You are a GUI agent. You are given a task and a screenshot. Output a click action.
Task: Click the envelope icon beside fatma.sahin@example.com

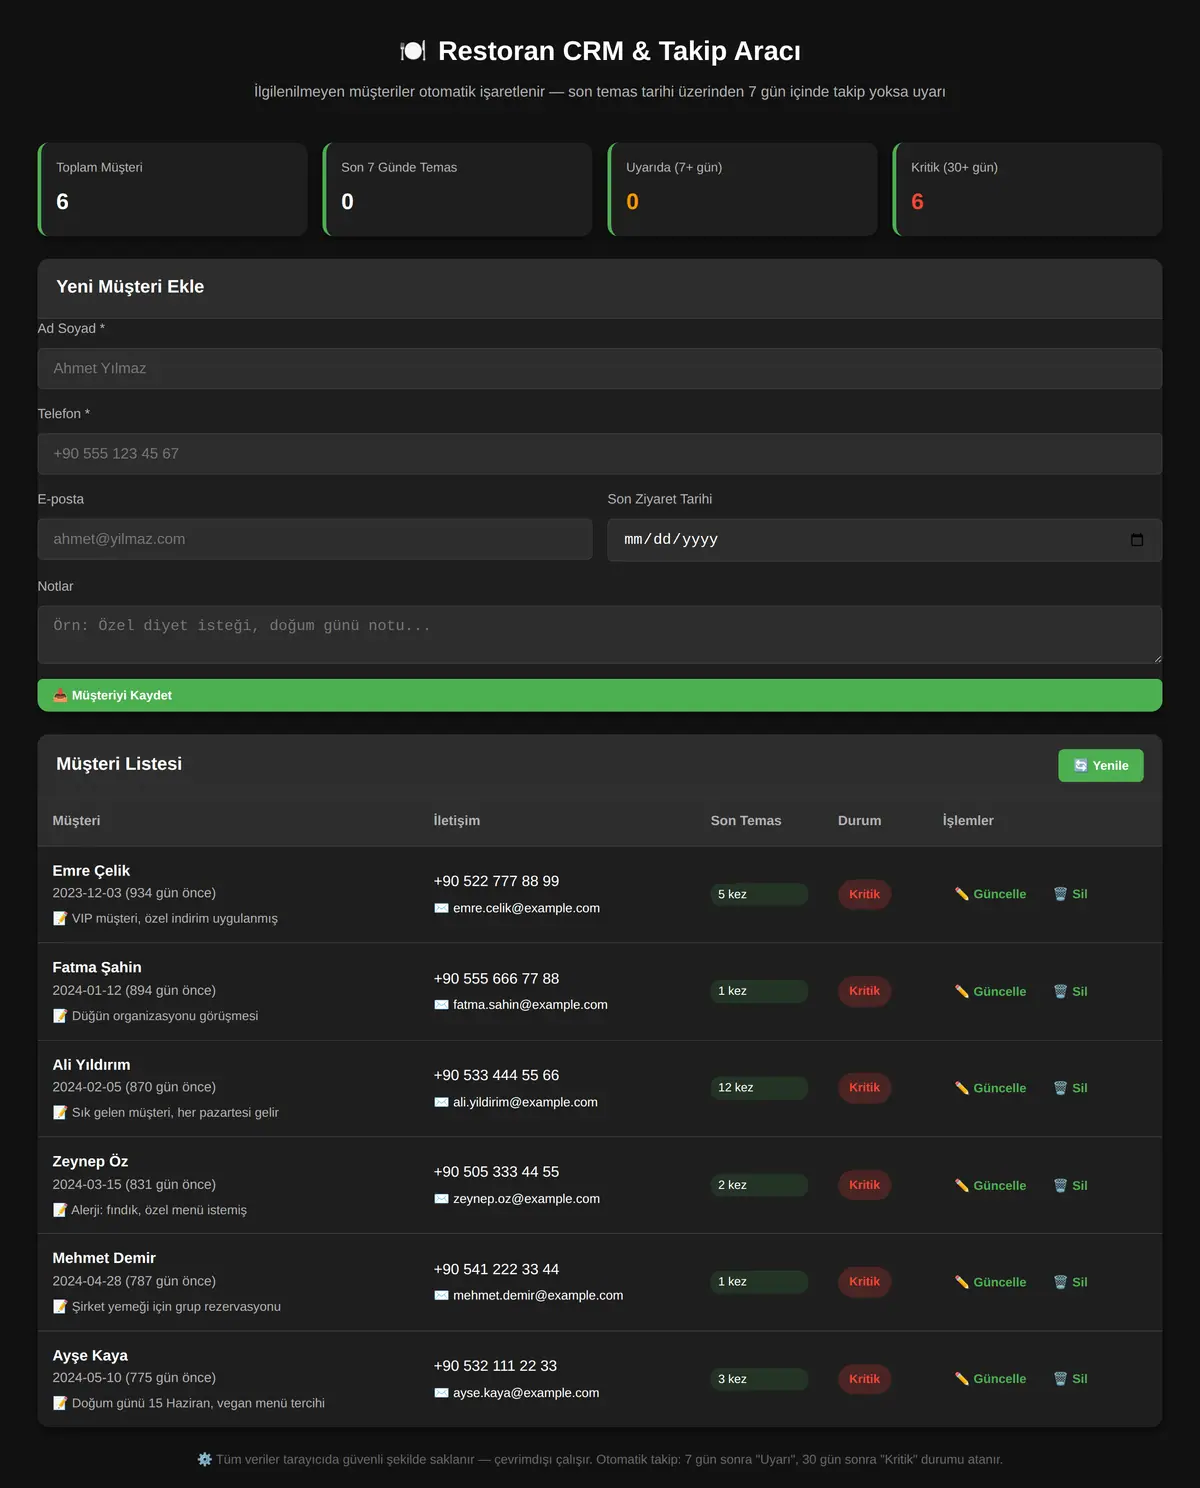point(441,1005)
